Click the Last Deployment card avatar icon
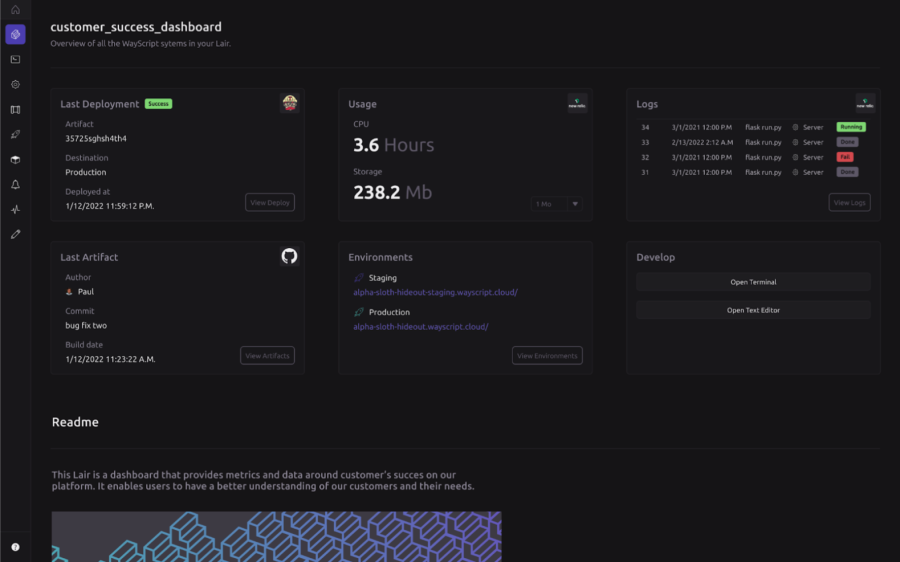This screenshot has height=562, width=900. (x=290, y=103)
